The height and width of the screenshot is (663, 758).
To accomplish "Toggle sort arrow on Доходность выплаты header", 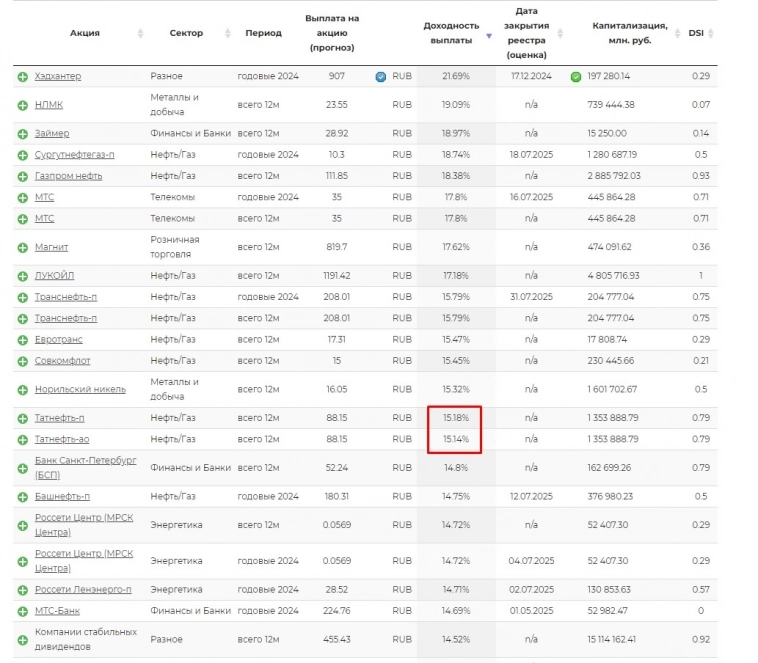I will (489, 35).
